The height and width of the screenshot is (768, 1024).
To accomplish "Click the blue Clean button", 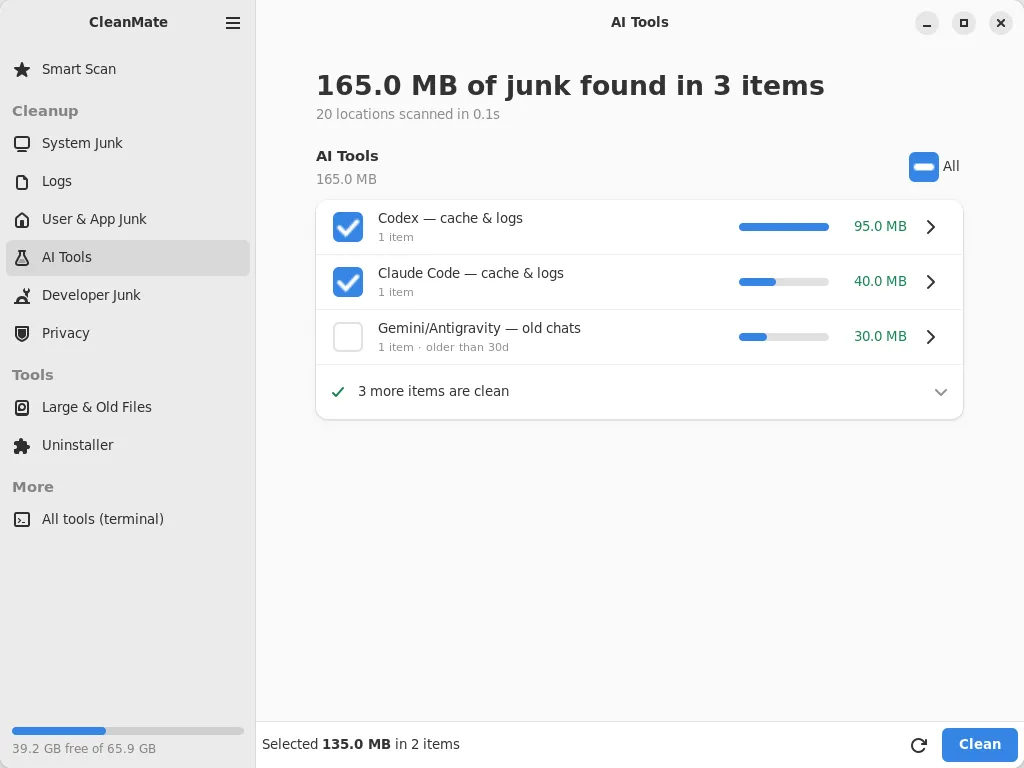I will pos(979,744).
